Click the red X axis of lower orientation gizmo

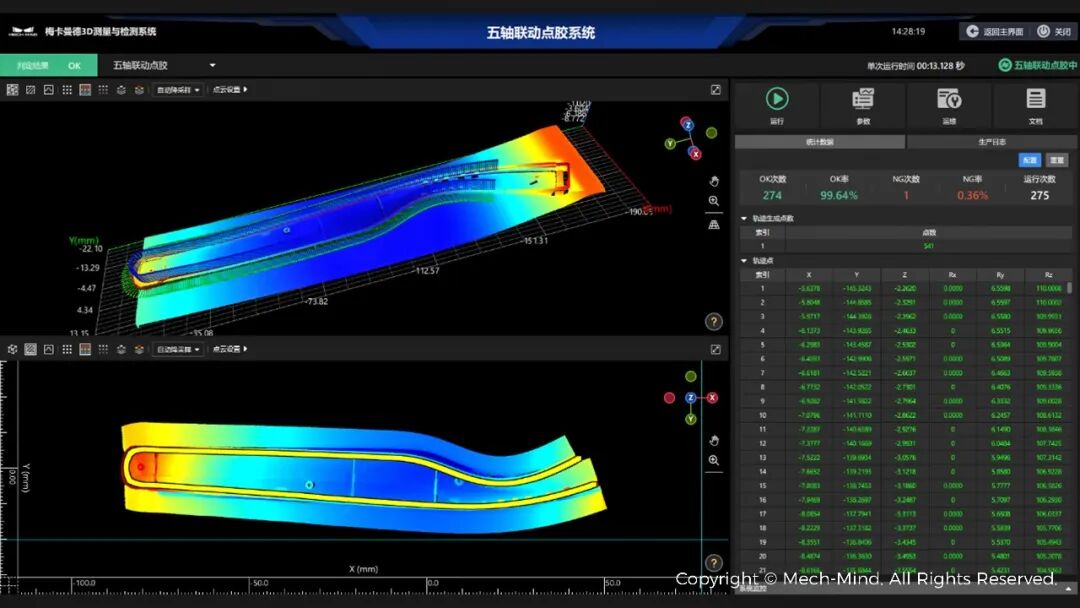(x=712, y=398)
